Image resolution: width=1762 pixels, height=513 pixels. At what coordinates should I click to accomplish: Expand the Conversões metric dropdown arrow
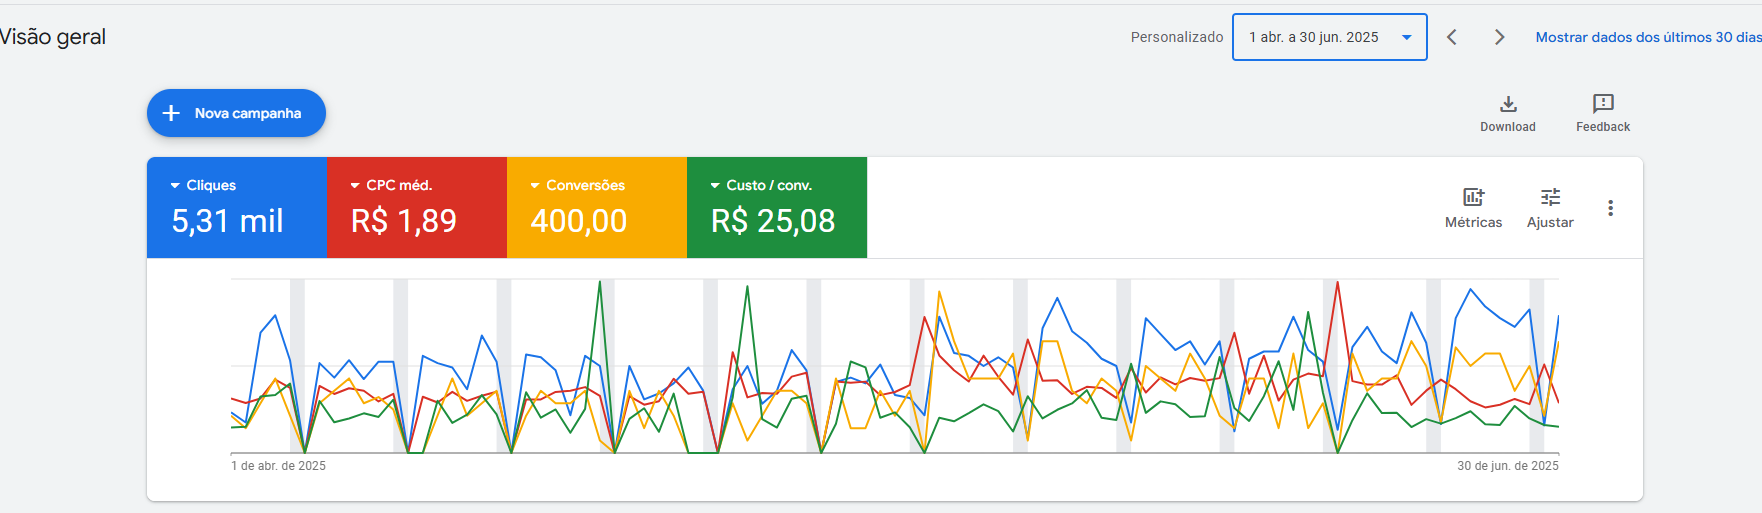[x=535, y=186]
